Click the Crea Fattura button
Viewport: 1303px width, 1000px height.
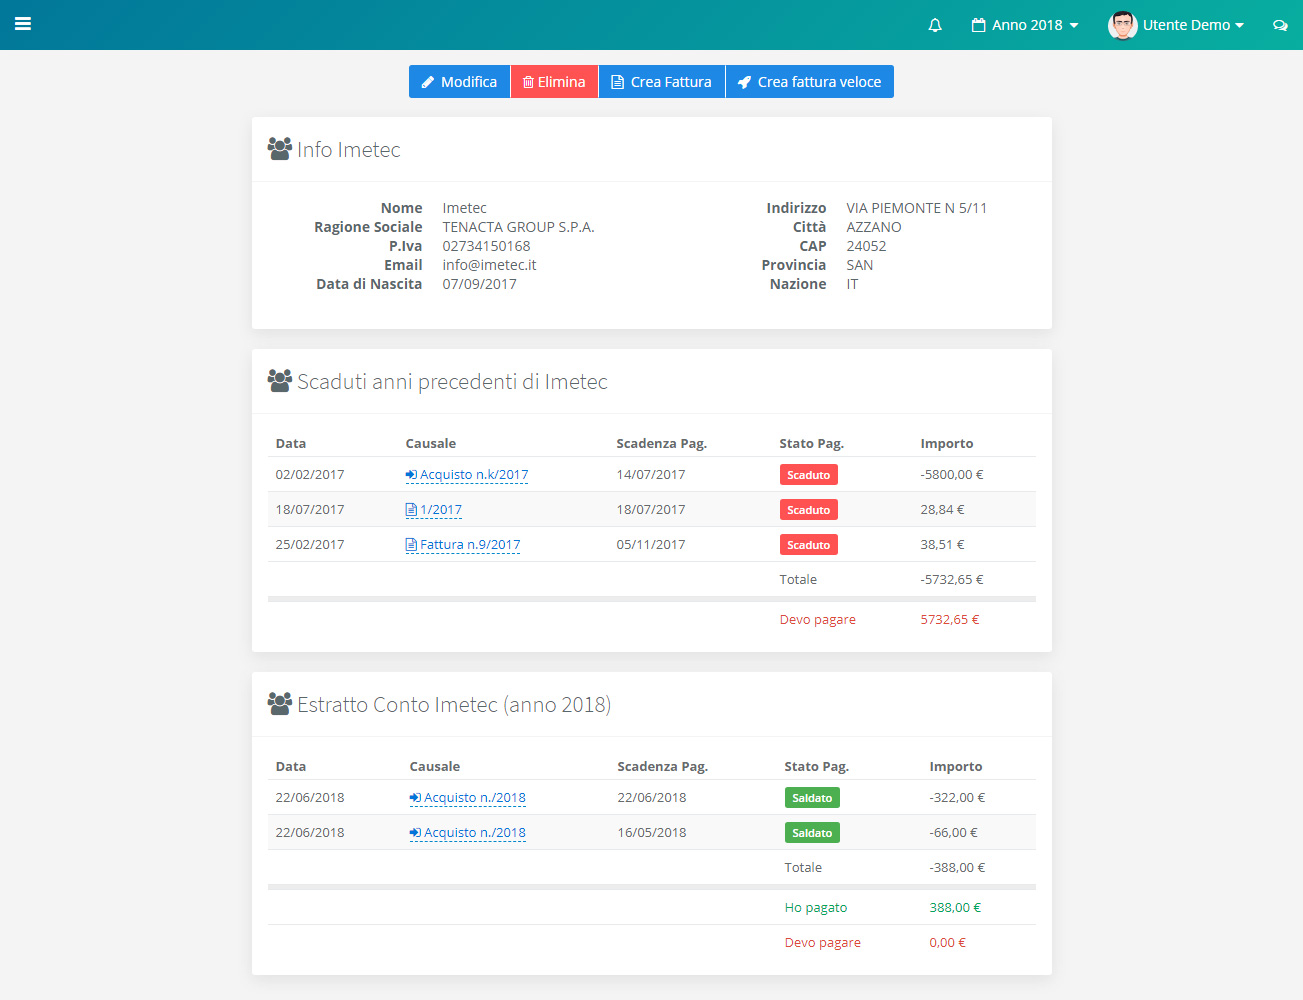[x=661, y=82]
